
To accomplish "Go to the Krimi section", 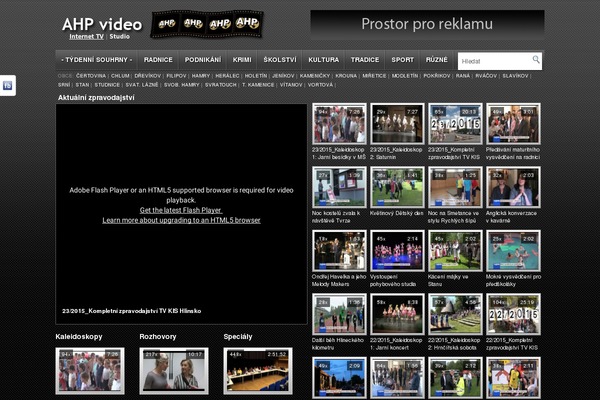I will click(x=242, y=60).
